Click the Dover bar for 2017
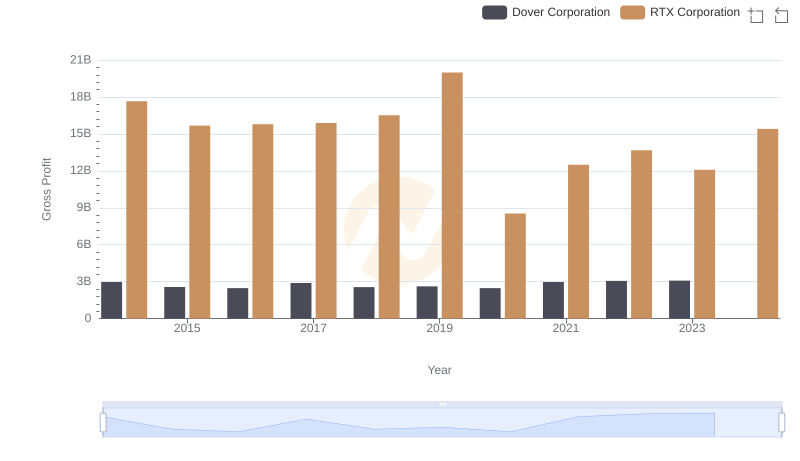The height and width of the screenshot is (461, 800). (301, 301)
